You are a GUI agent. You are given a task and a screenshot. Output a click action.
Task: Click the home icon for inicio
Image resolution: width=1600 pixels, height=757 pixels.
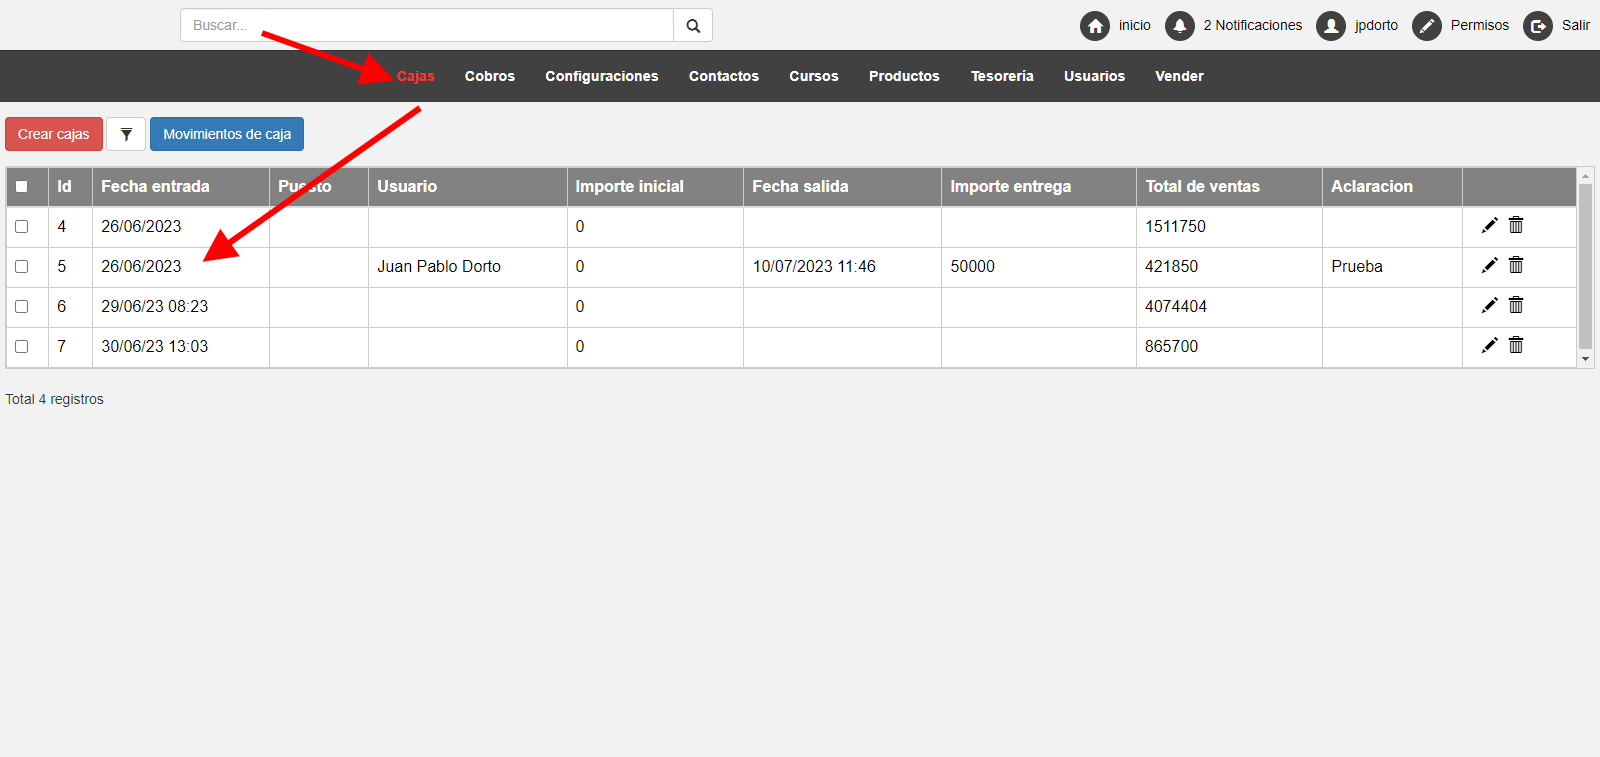click(1095, 26)
